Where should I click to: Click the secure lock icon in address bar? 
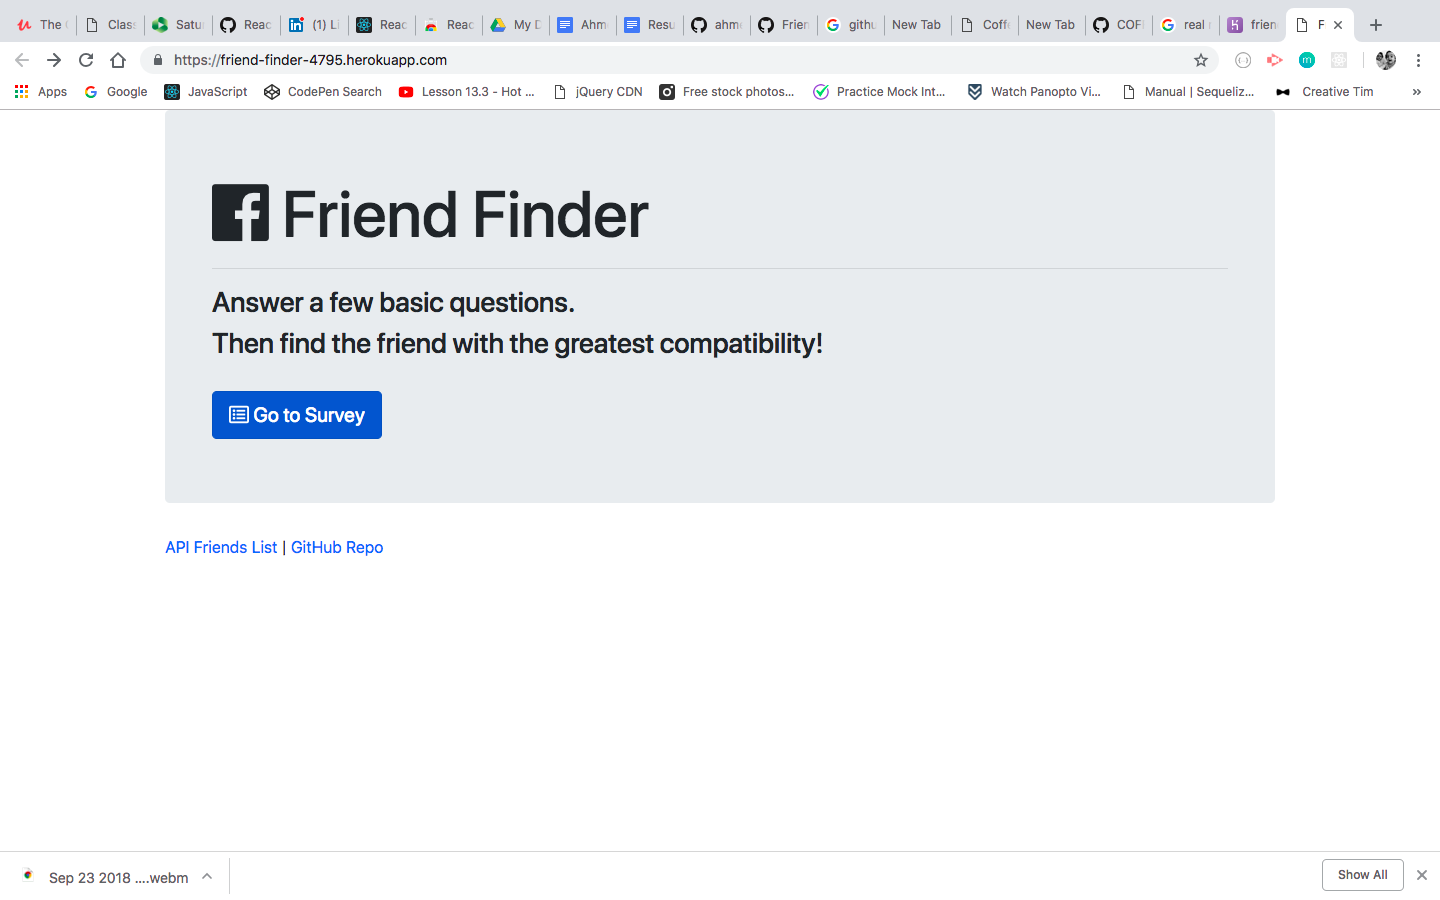tap(158, 60)
